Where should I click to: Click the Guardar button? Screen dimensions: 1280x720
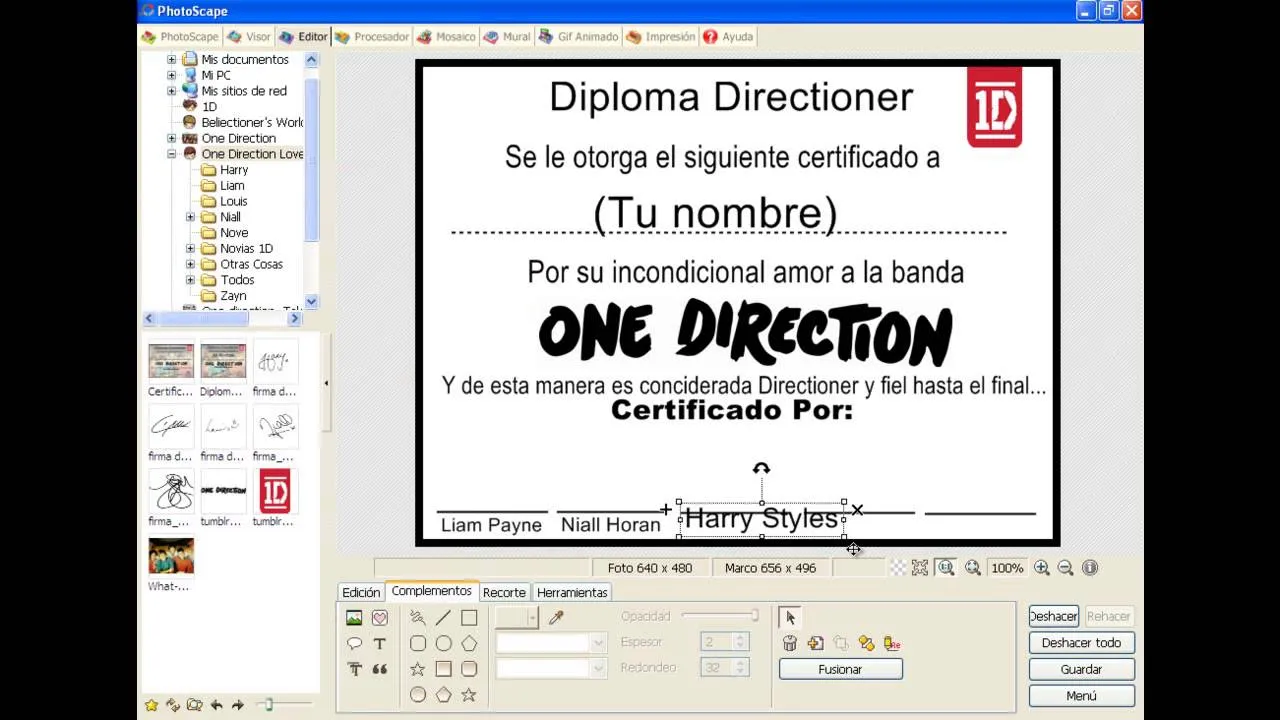[x=1081, y=669]
